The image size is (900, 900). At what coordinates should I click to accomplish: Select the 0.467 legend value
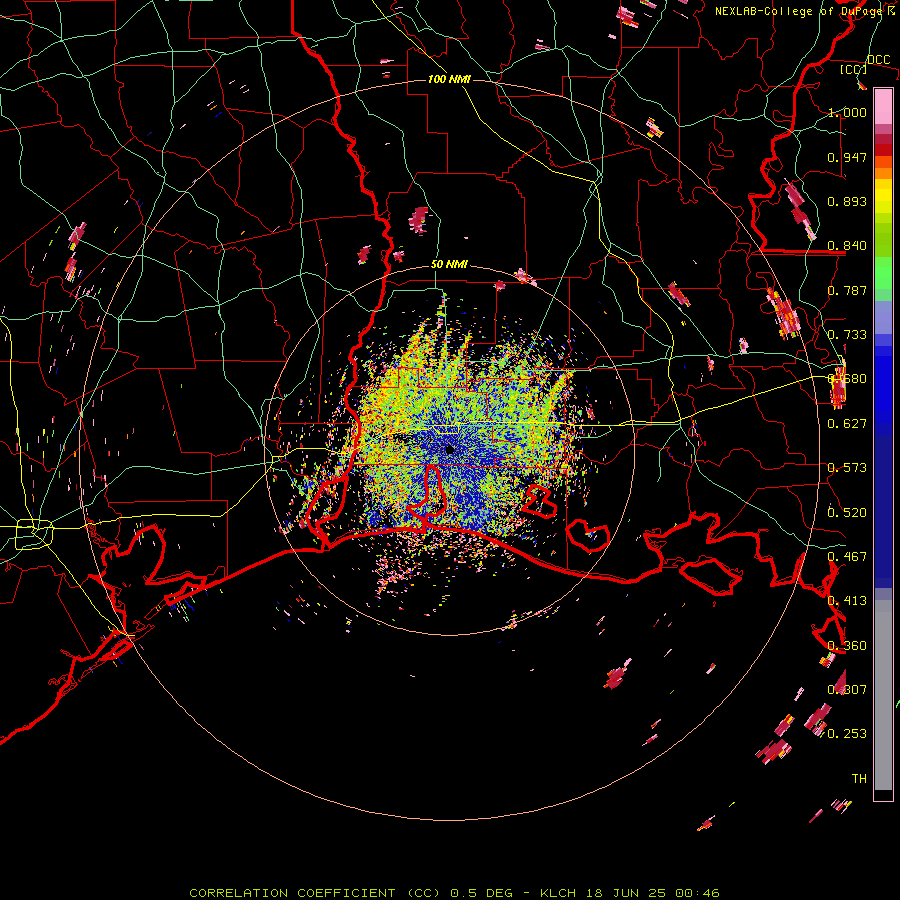pos(847,557)
